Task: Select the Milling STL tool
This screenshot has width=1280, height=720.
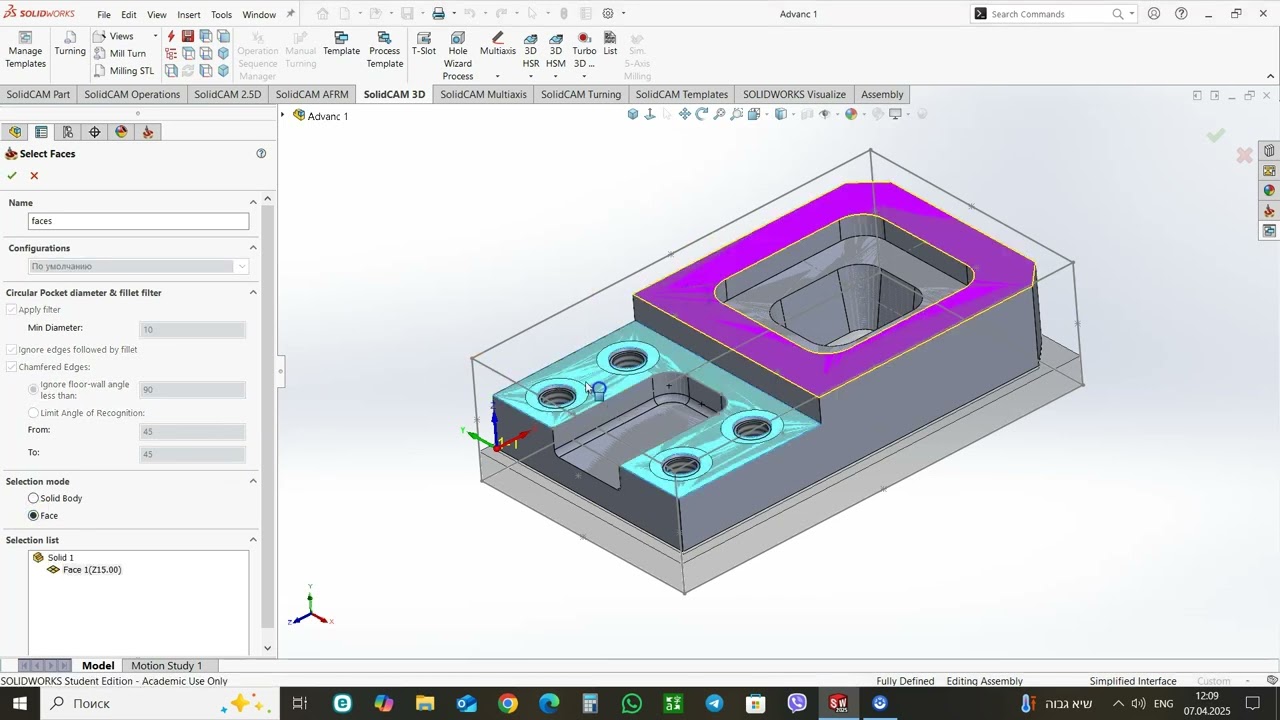Action: click(x=123, y=71)
